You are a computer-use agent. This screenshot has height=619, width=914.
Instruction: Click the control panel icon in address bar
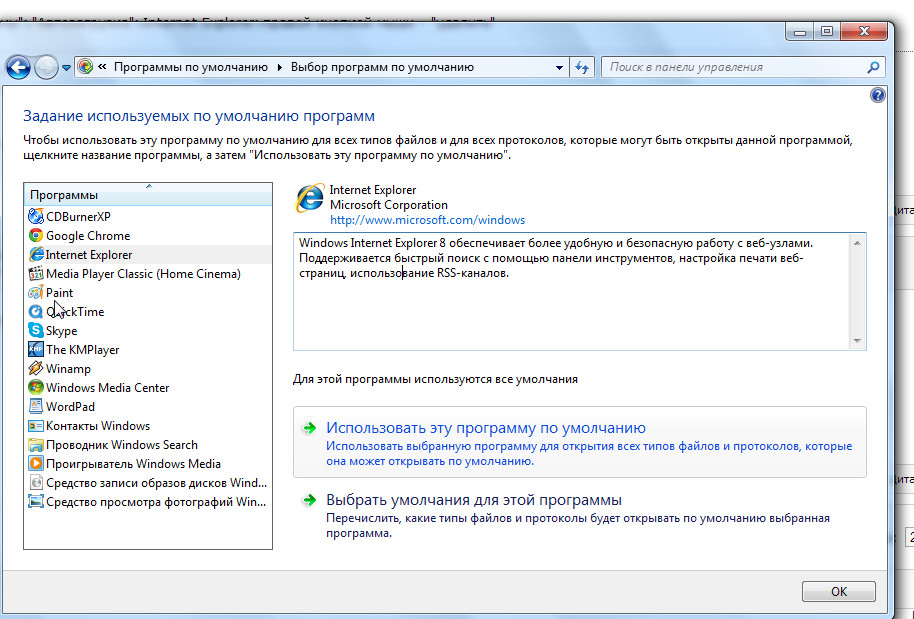(x=86, y=67)
